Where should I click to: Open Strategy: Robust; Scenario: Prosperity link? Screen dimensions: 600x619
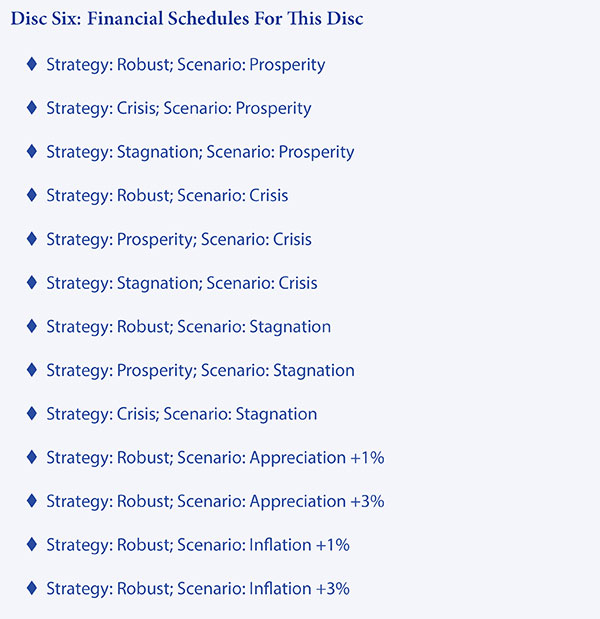(x=186, y=65)
